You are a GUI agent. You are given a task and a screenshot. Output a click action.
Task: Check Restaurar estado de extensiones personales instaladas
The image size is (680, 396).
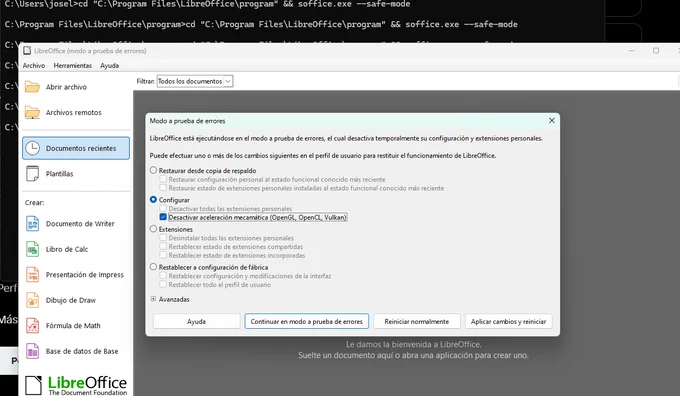[x=163, y=188]
